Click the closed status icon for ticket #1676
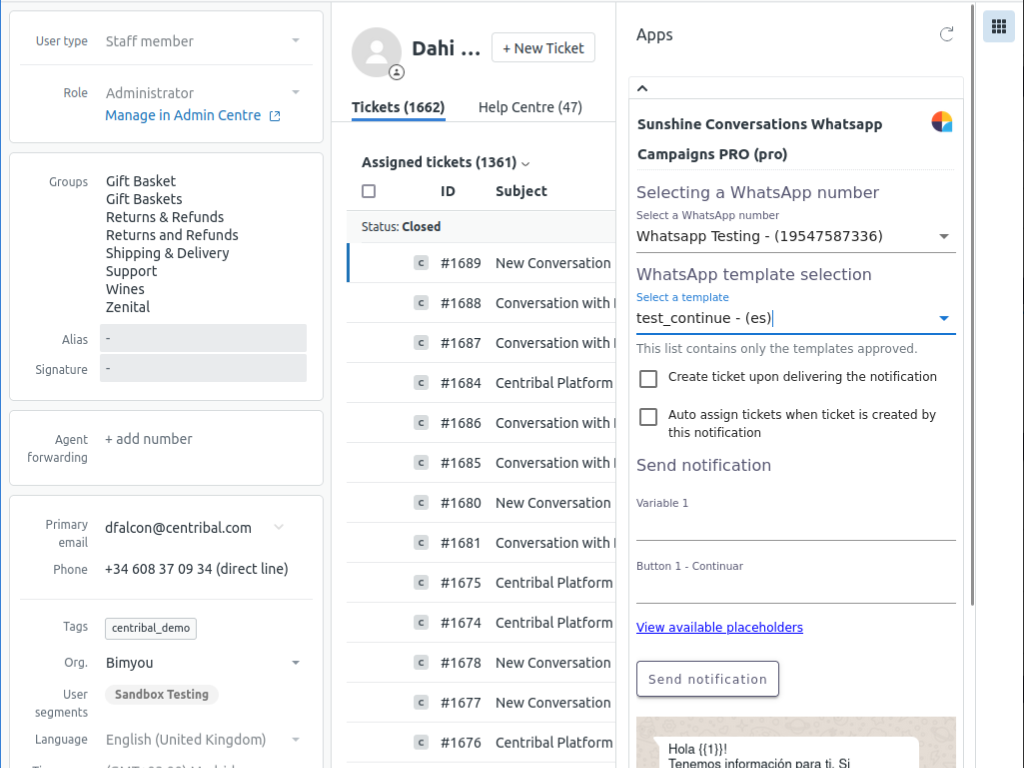Image resolution: width=1024 pixels, height=768 pixels. tap(421, 743)
